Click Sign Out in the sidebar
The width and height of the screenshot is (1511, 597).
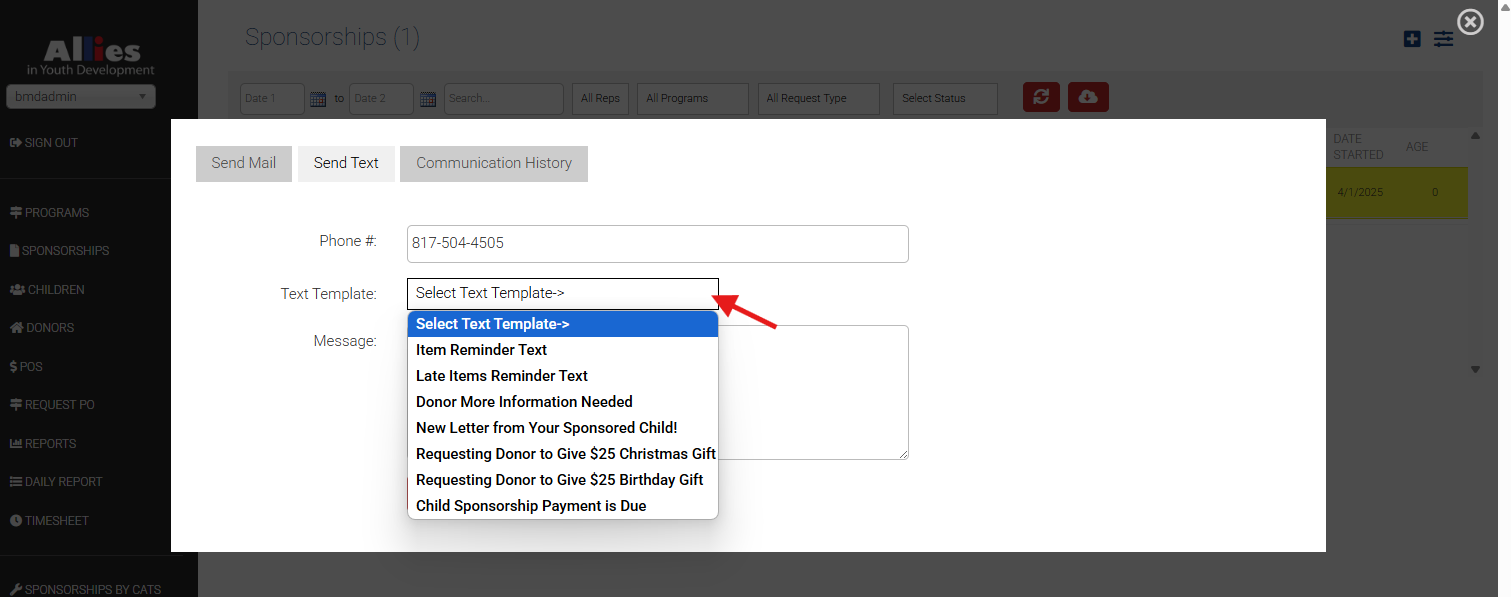pyautogui.click(x=44, y=143)
